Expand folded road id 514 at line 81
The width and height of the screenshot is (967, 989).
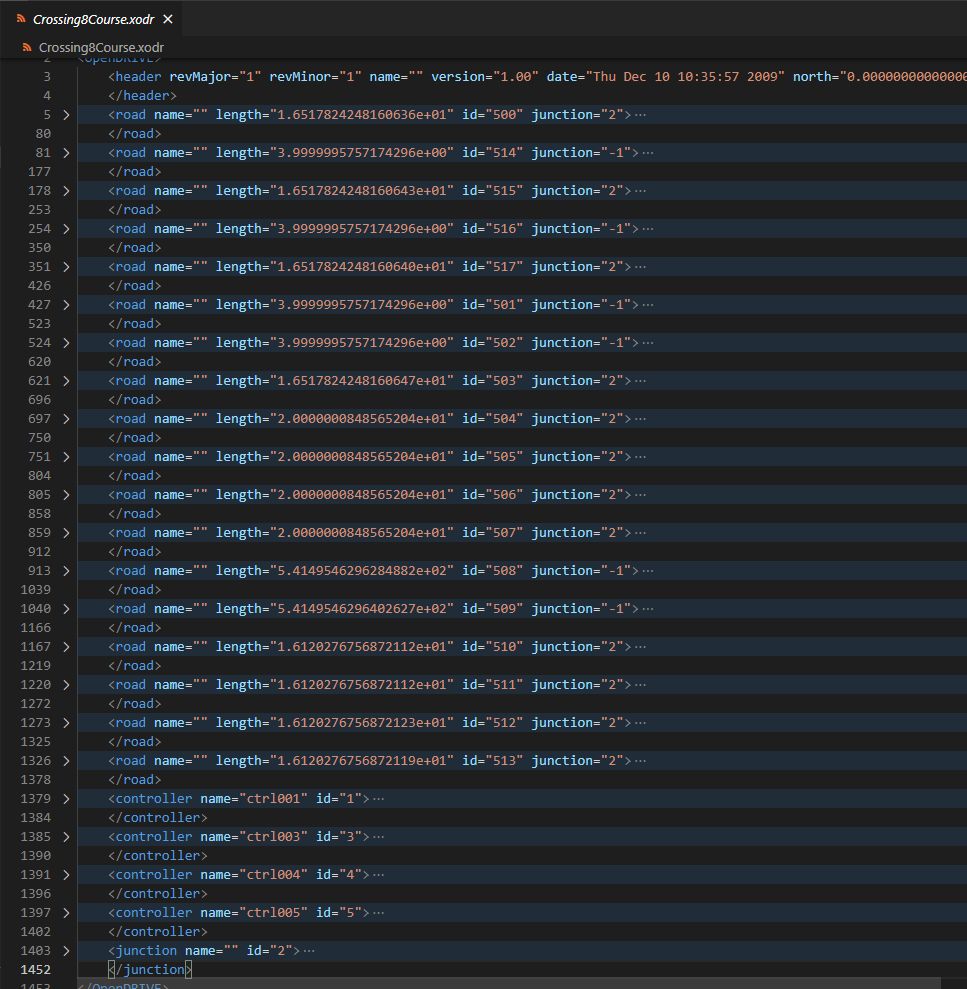(x=66, y=153)
